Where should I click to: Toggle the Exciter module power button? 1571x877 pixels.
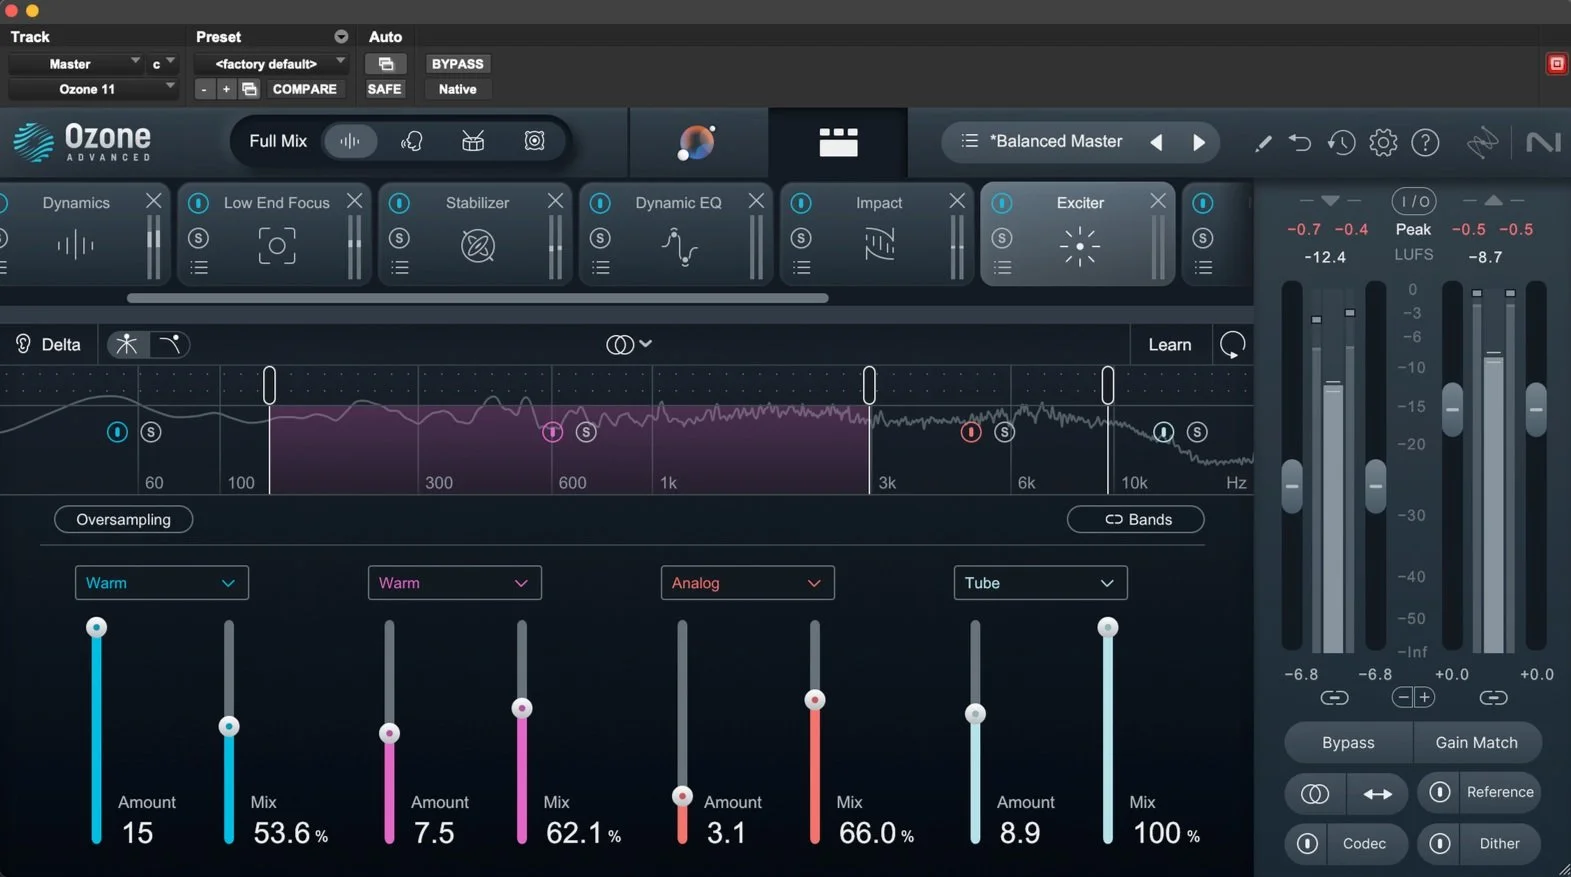click(1001, 203)
